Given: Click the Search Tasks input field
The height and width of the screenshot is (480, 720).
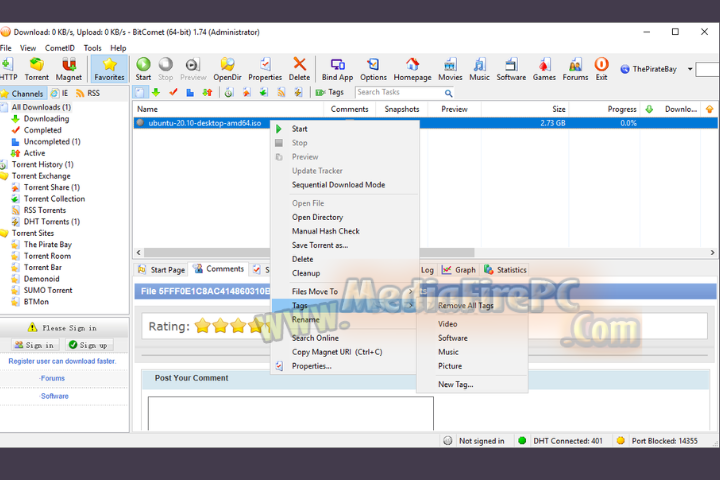Looking at the screenshot, I should click(x=399, y=92).
